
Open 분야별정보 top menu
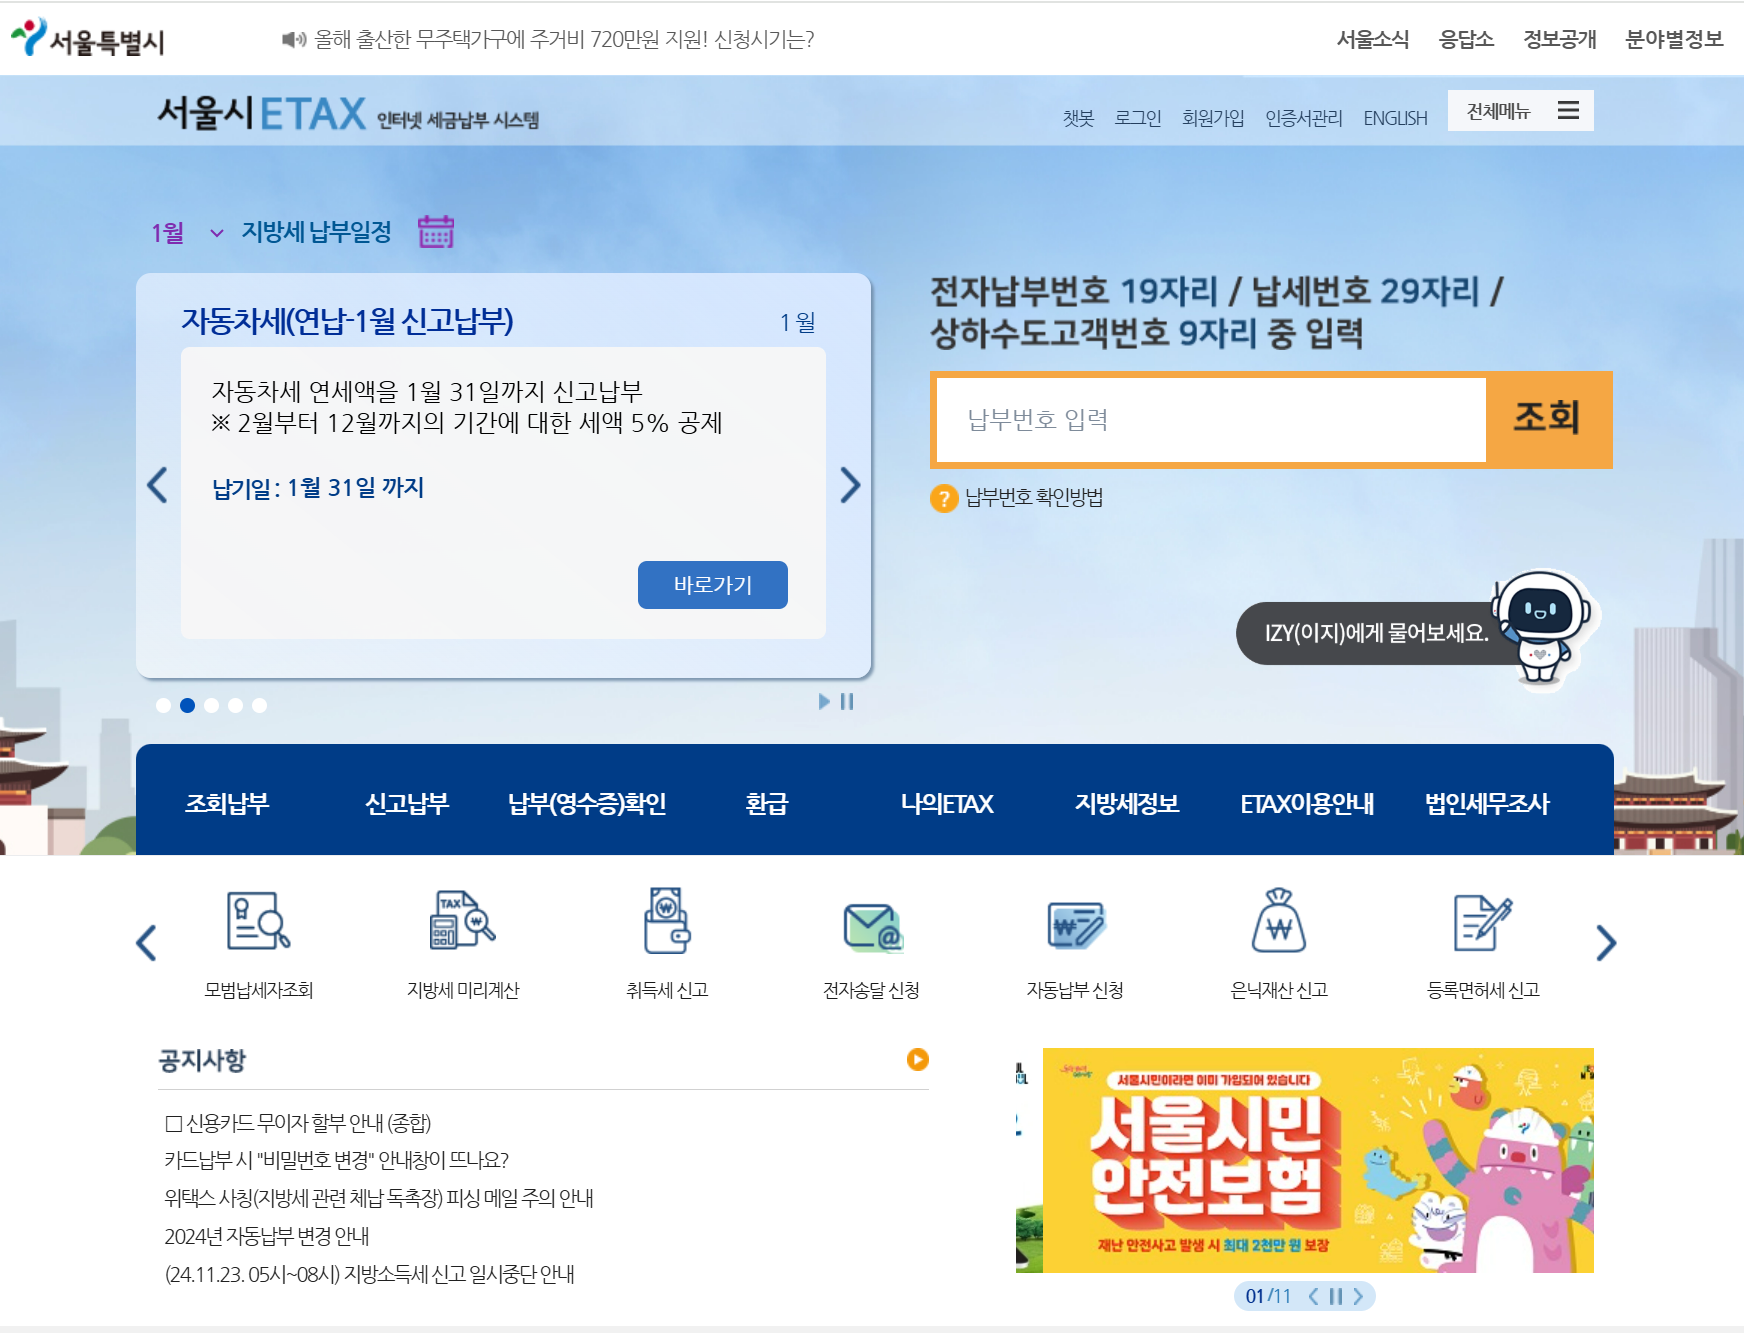(x=1674, y=39)
